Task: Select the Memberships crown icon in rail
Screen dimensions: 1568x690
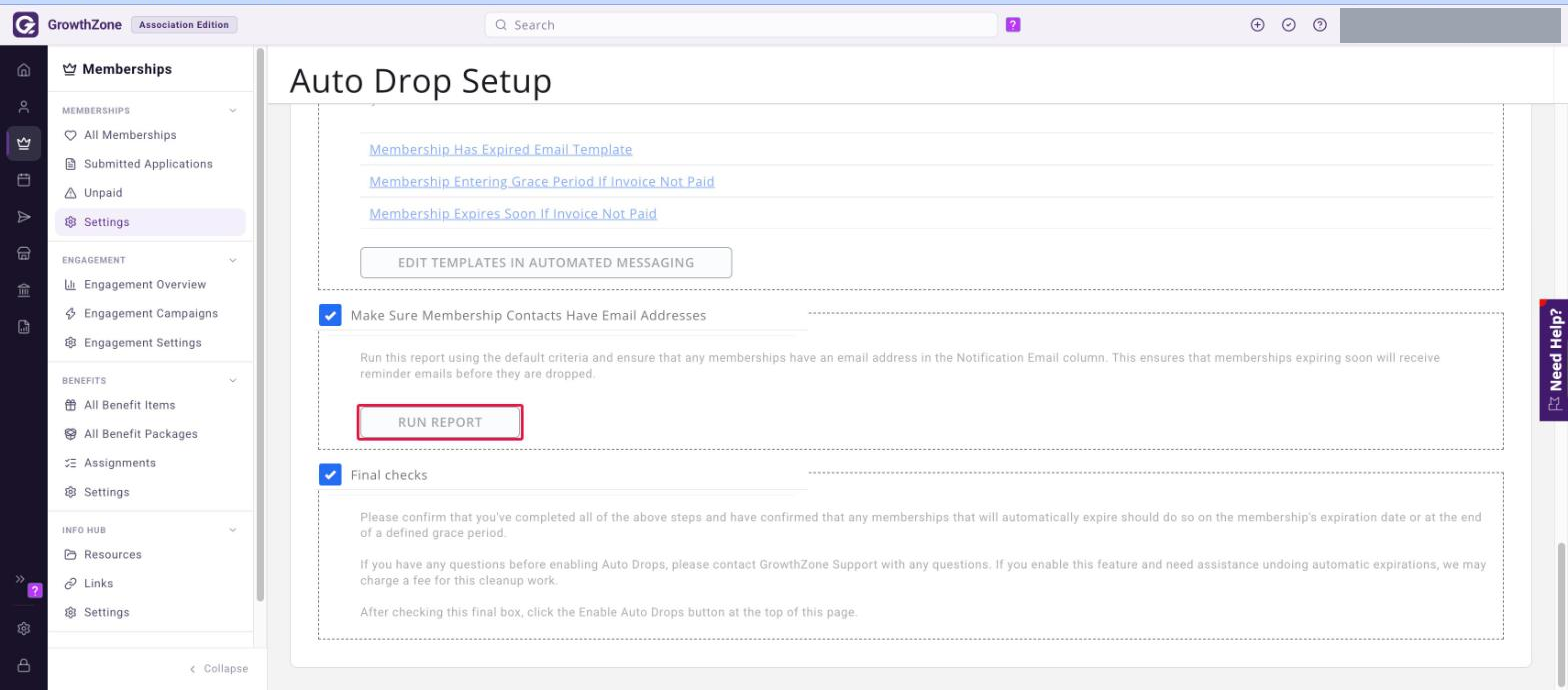Action: click(24, 144)
